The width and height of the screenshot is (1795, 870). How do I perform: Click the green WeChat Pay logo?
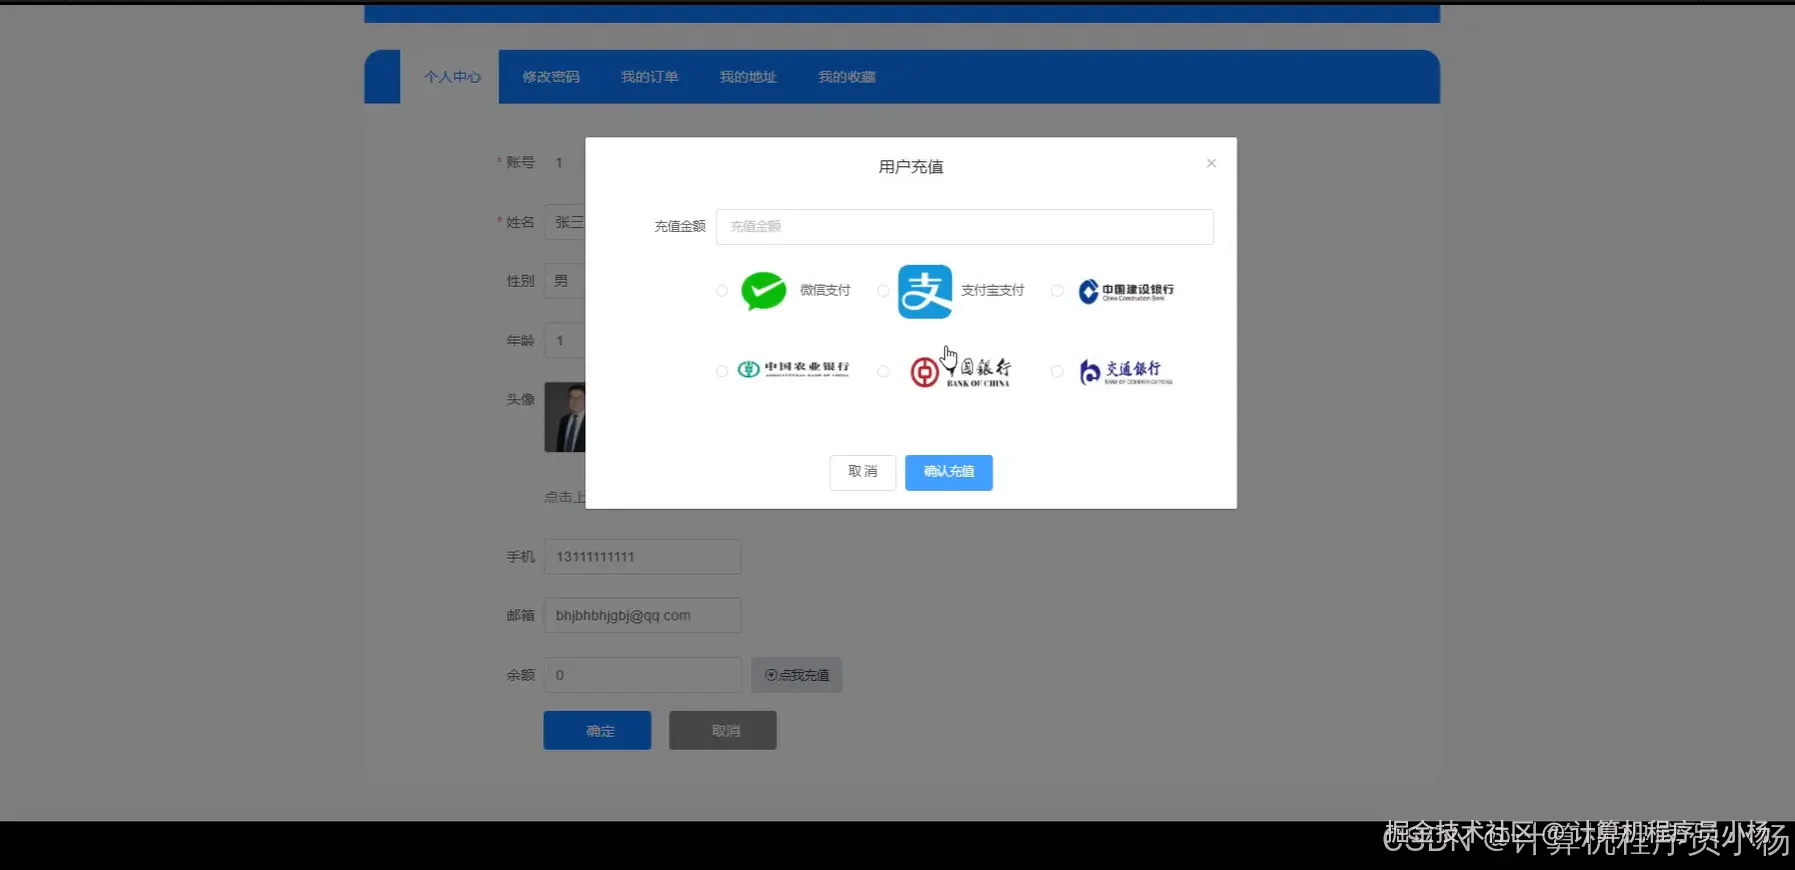[763, 291]
